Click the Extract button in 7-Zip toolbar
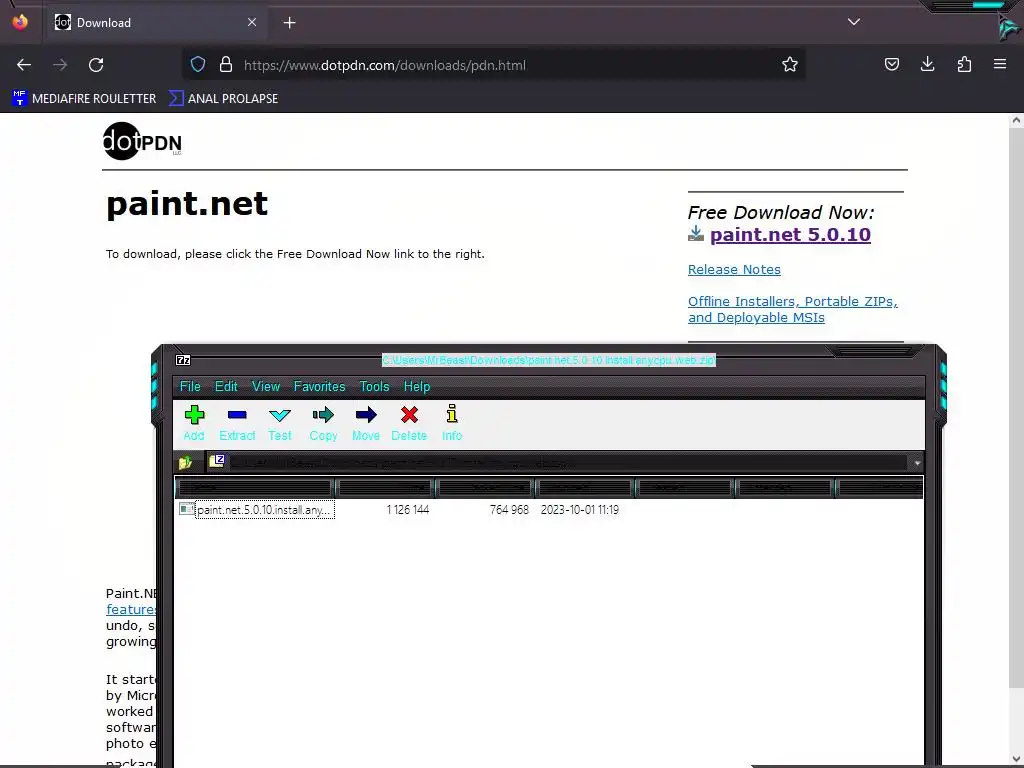1024x768 pixels. (237, 423)
